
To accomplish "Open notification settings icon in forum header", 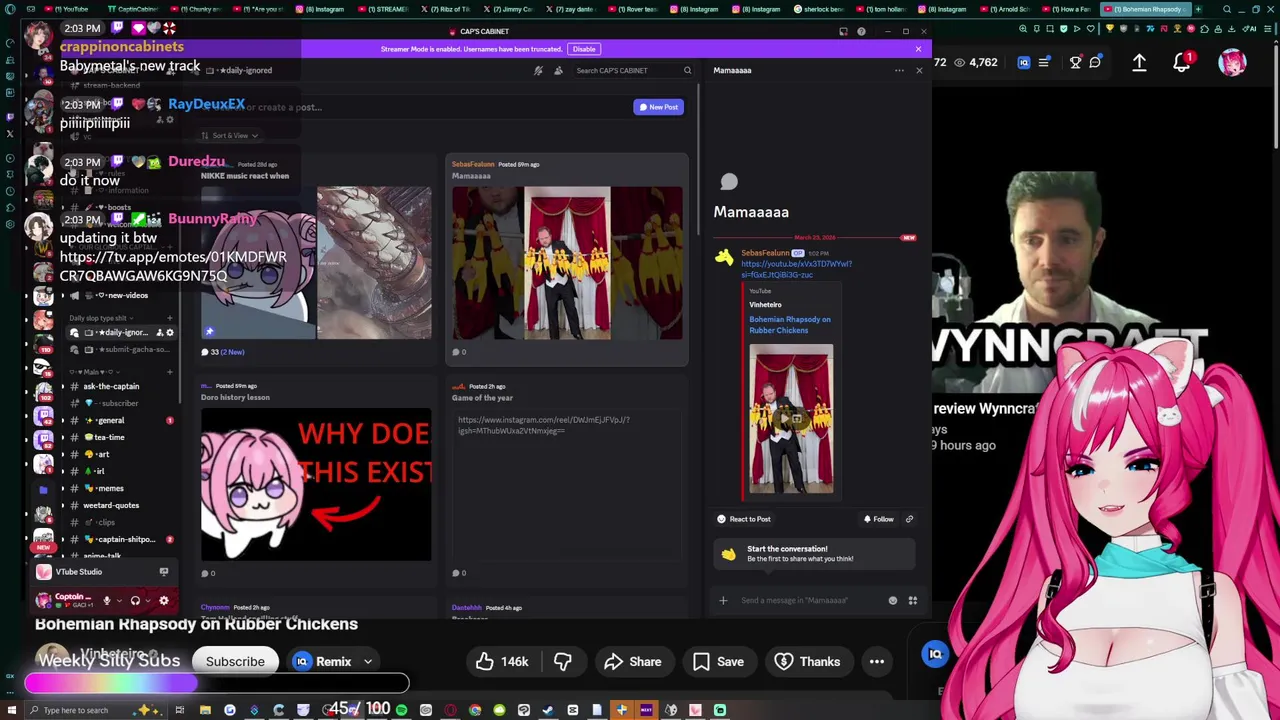I will pos(538,70).
